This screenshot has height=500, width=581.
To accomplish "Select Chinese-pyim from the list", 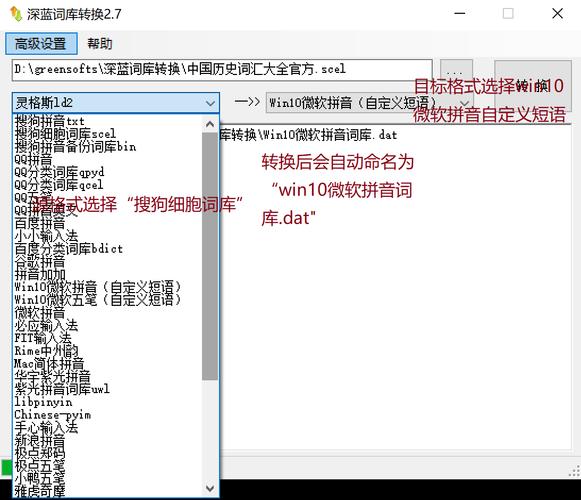I will tap(107, 415).
